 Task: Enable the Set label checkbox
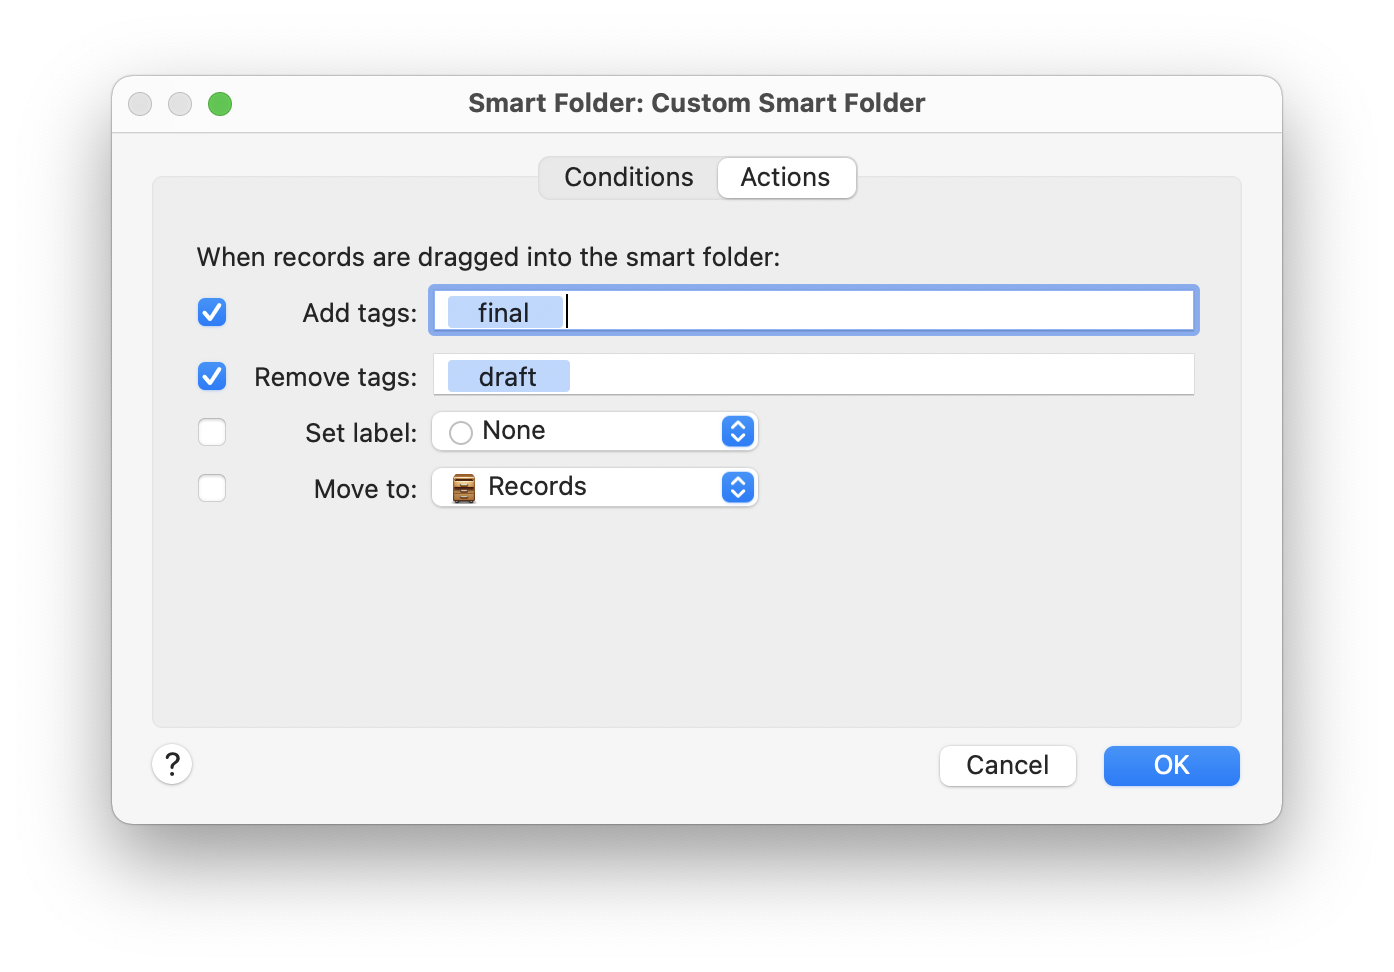click(x=212, y=432)
